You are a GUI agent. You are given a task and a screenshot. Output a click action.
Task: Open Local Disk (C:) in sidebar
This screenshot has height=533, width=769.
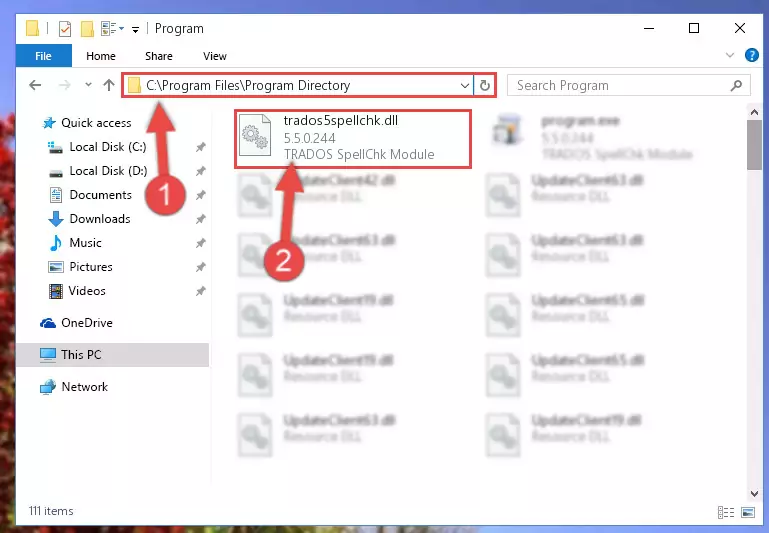[x=97, y=147]
